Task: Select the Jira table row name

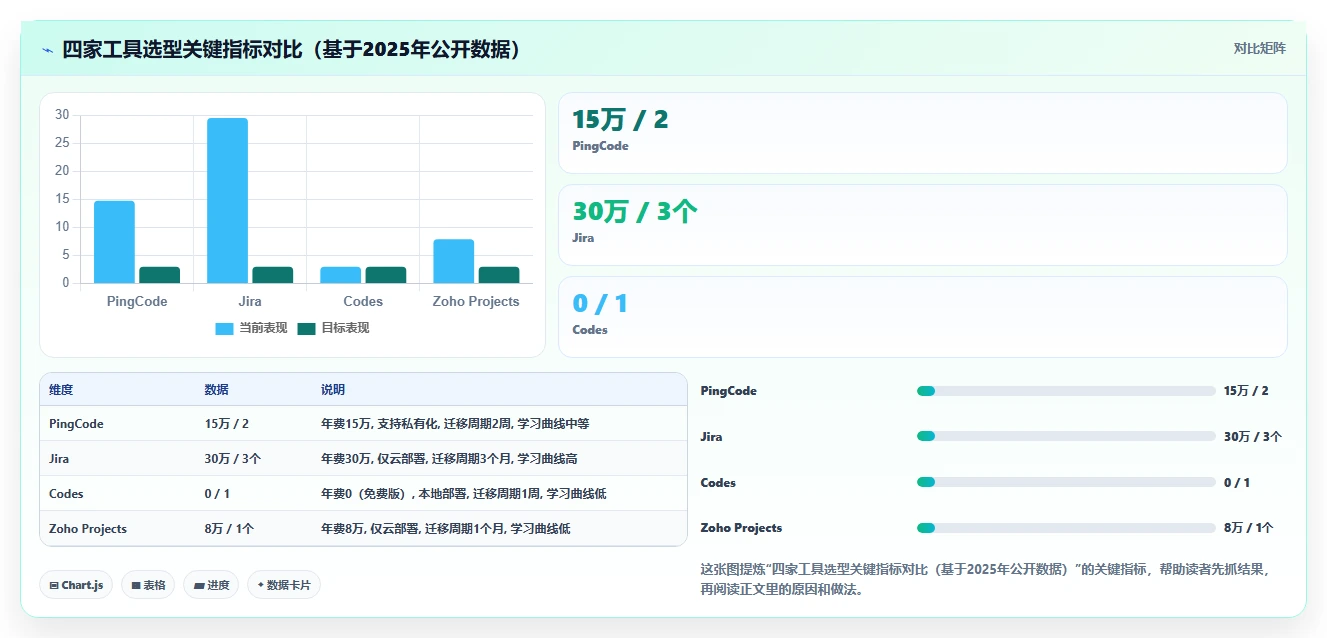Action: [x=59, y=459]
